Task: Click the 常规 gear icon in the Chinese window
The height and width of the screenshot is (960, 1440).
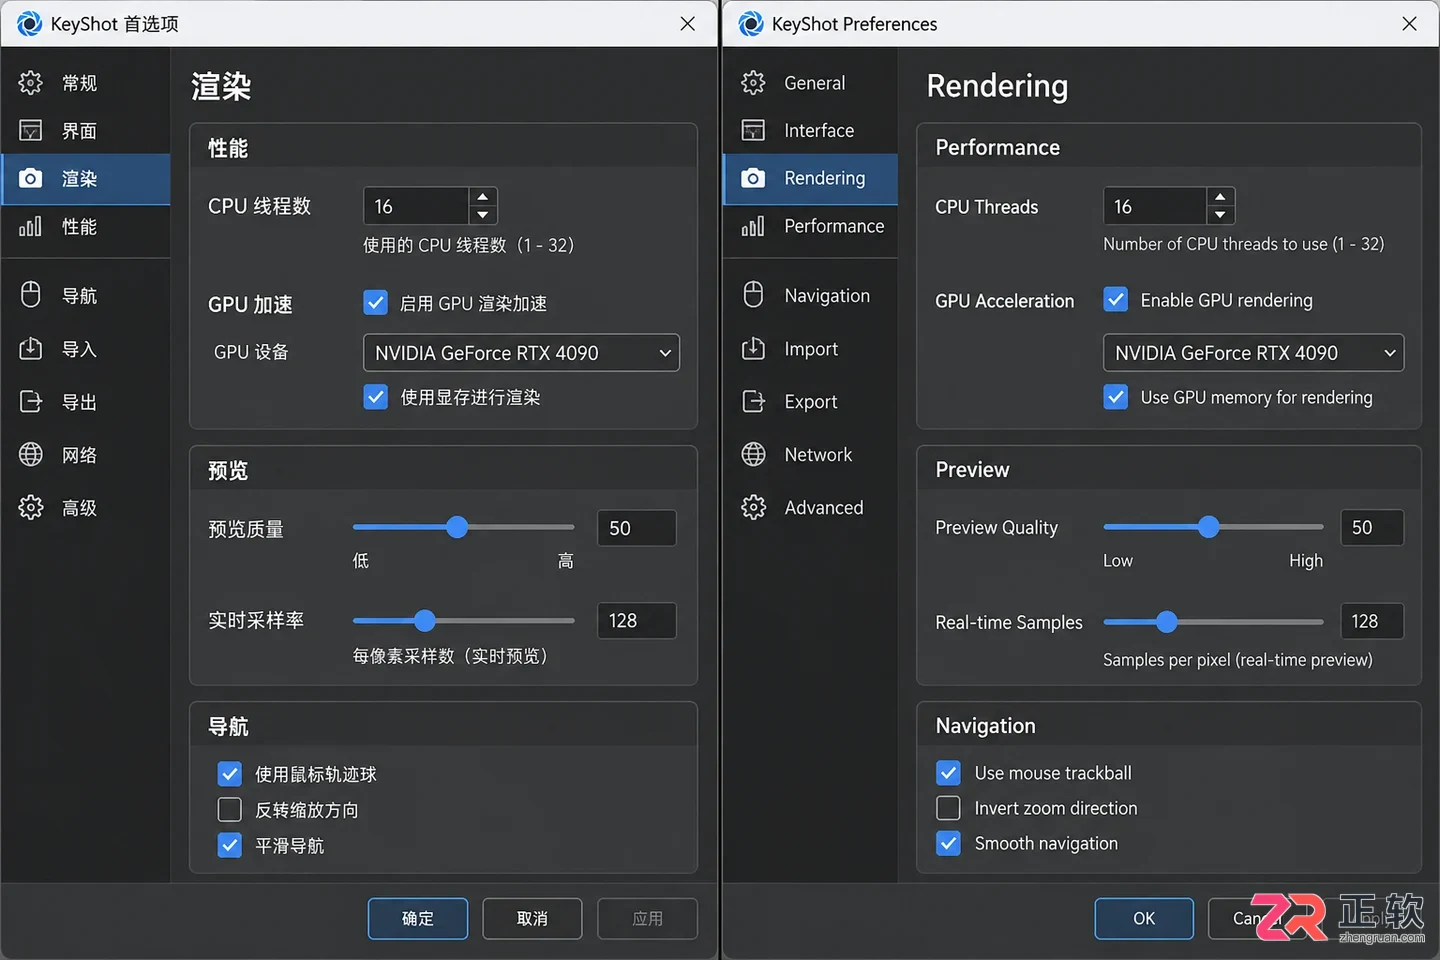Action: pos(31,83)
